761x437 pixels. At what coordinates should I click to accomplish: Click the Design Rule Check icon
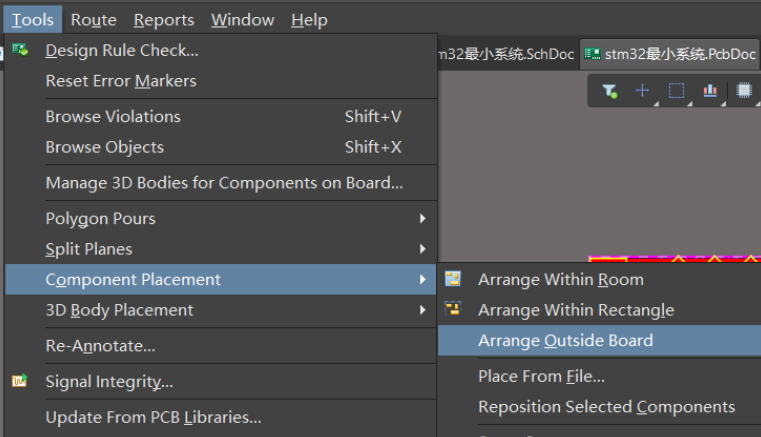tap(20, 50)
